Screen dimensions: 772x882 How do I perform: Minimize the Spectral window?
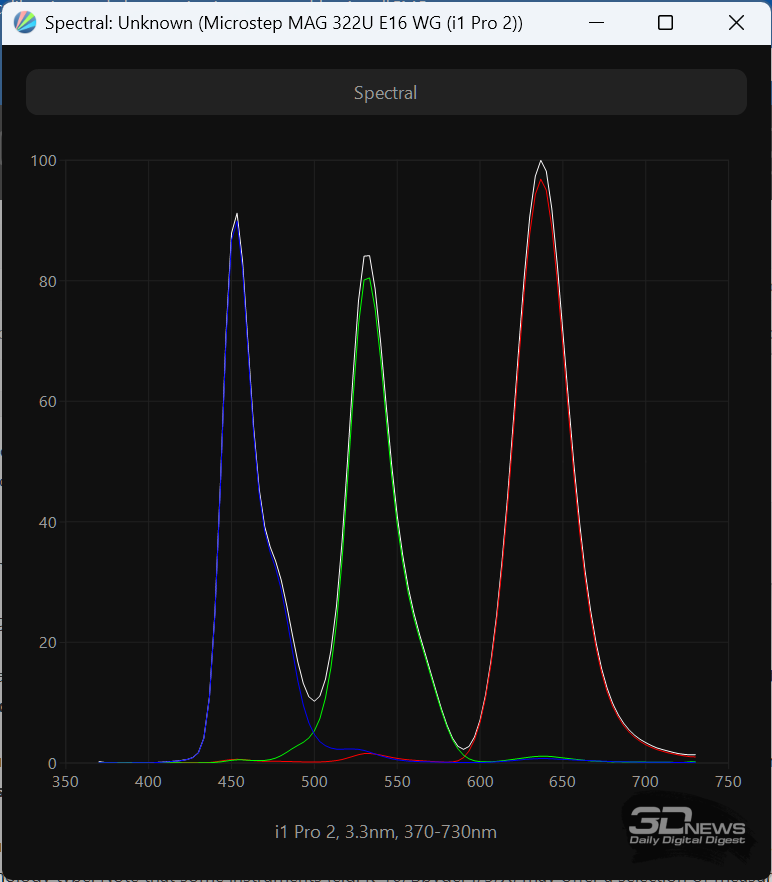595,23
